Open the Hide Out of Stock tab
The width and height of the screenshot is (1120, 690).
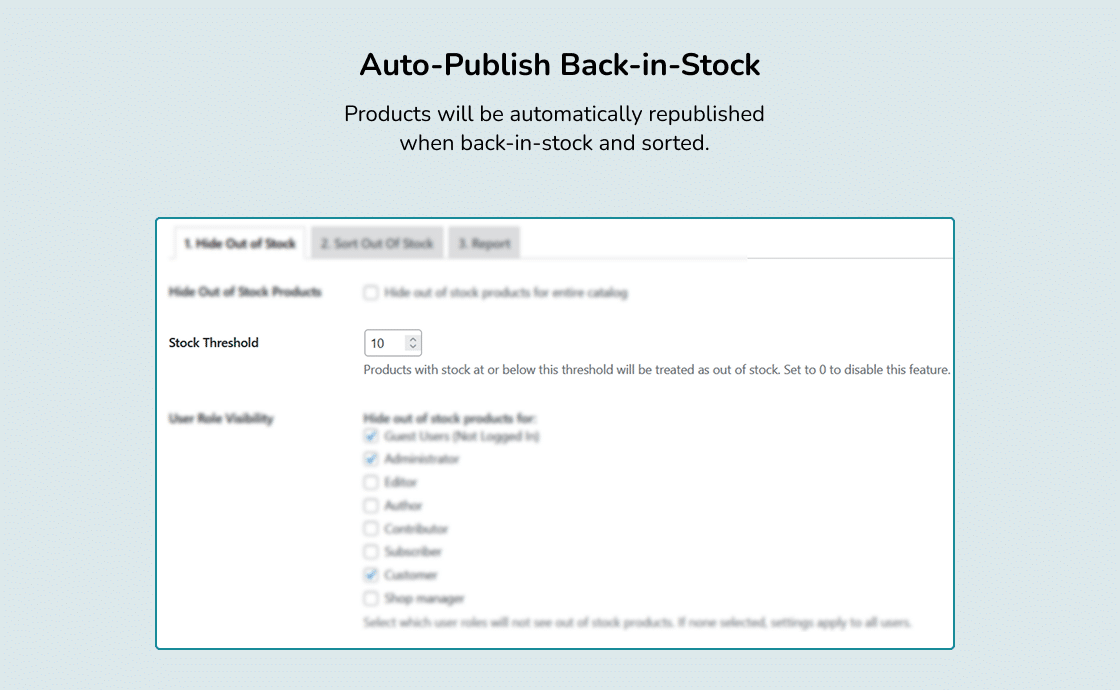(239, 244)
